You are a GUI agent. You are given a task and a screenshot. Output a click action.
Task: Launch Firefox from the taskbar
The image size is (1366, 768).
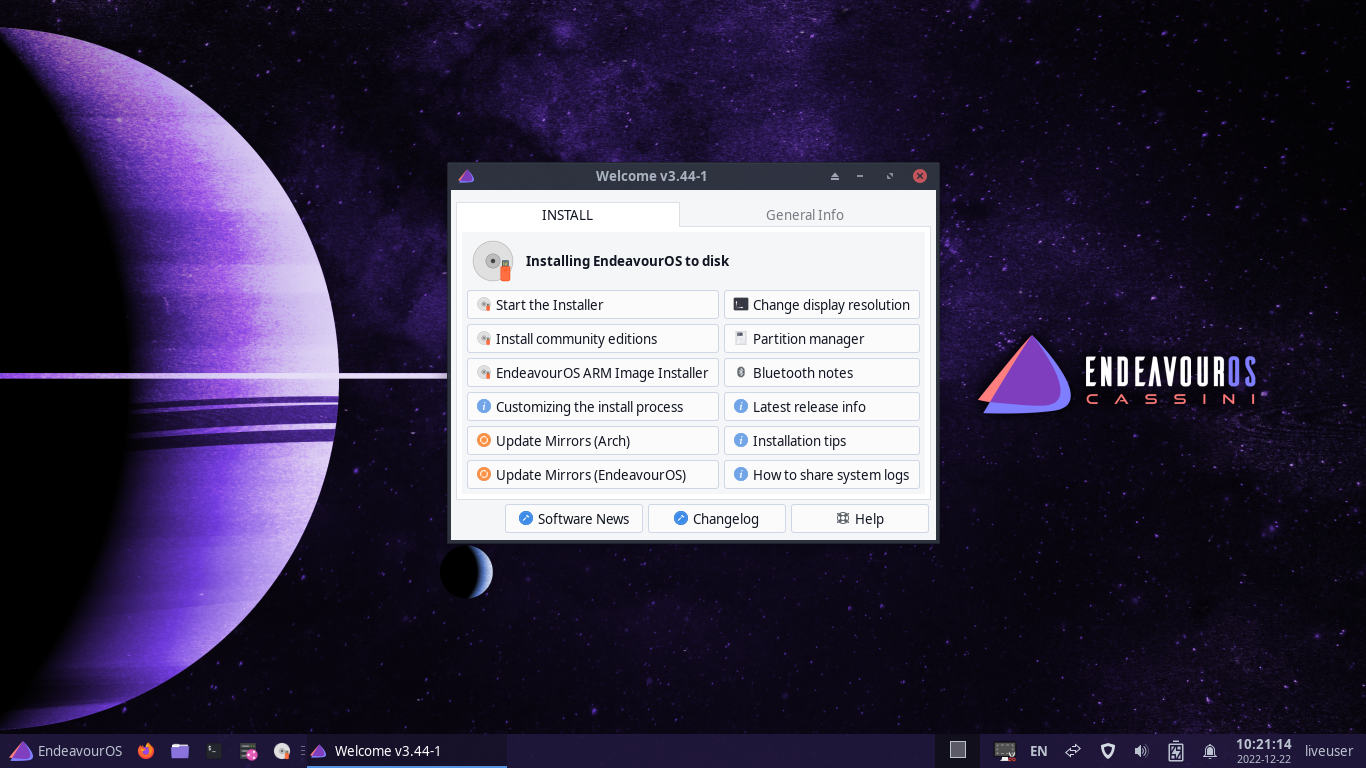146,751
